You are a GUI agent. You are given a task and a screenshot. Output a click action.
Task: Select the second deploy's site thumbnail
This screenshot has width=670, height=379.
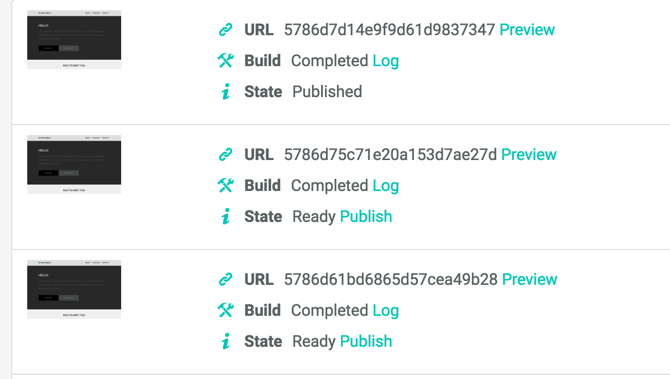[74, 165]
